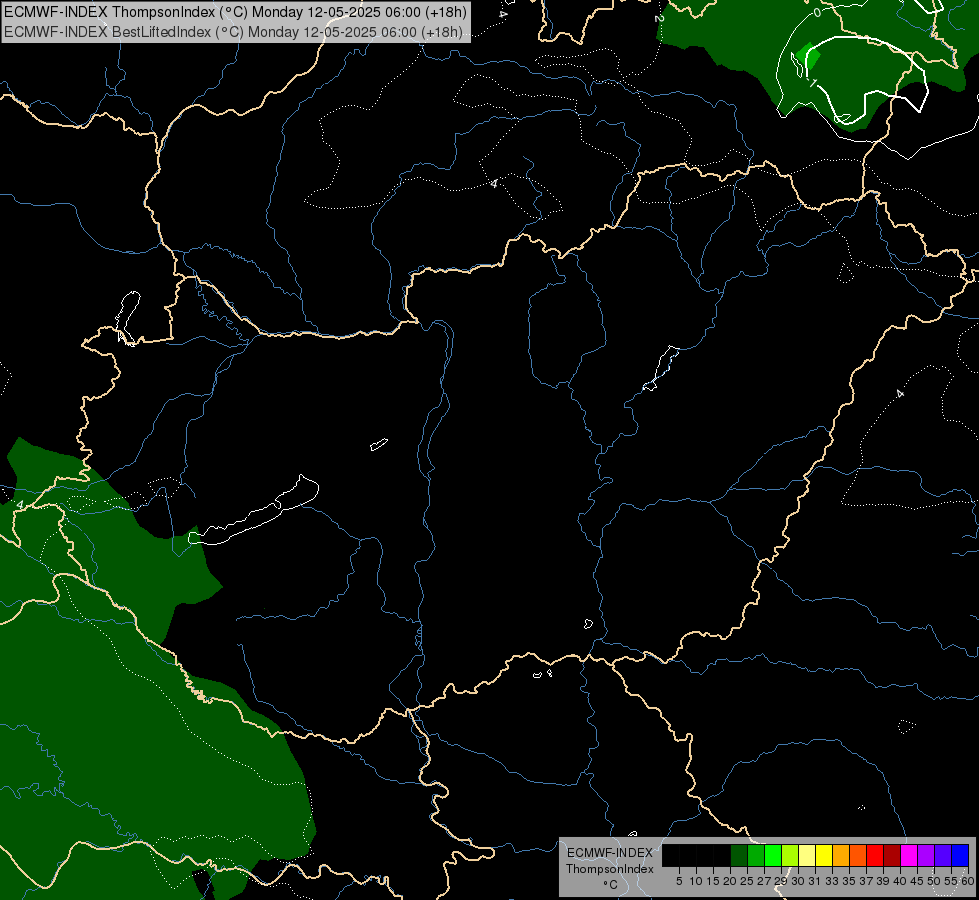
Task: Click the legend tick value 5
Action: 679,881
